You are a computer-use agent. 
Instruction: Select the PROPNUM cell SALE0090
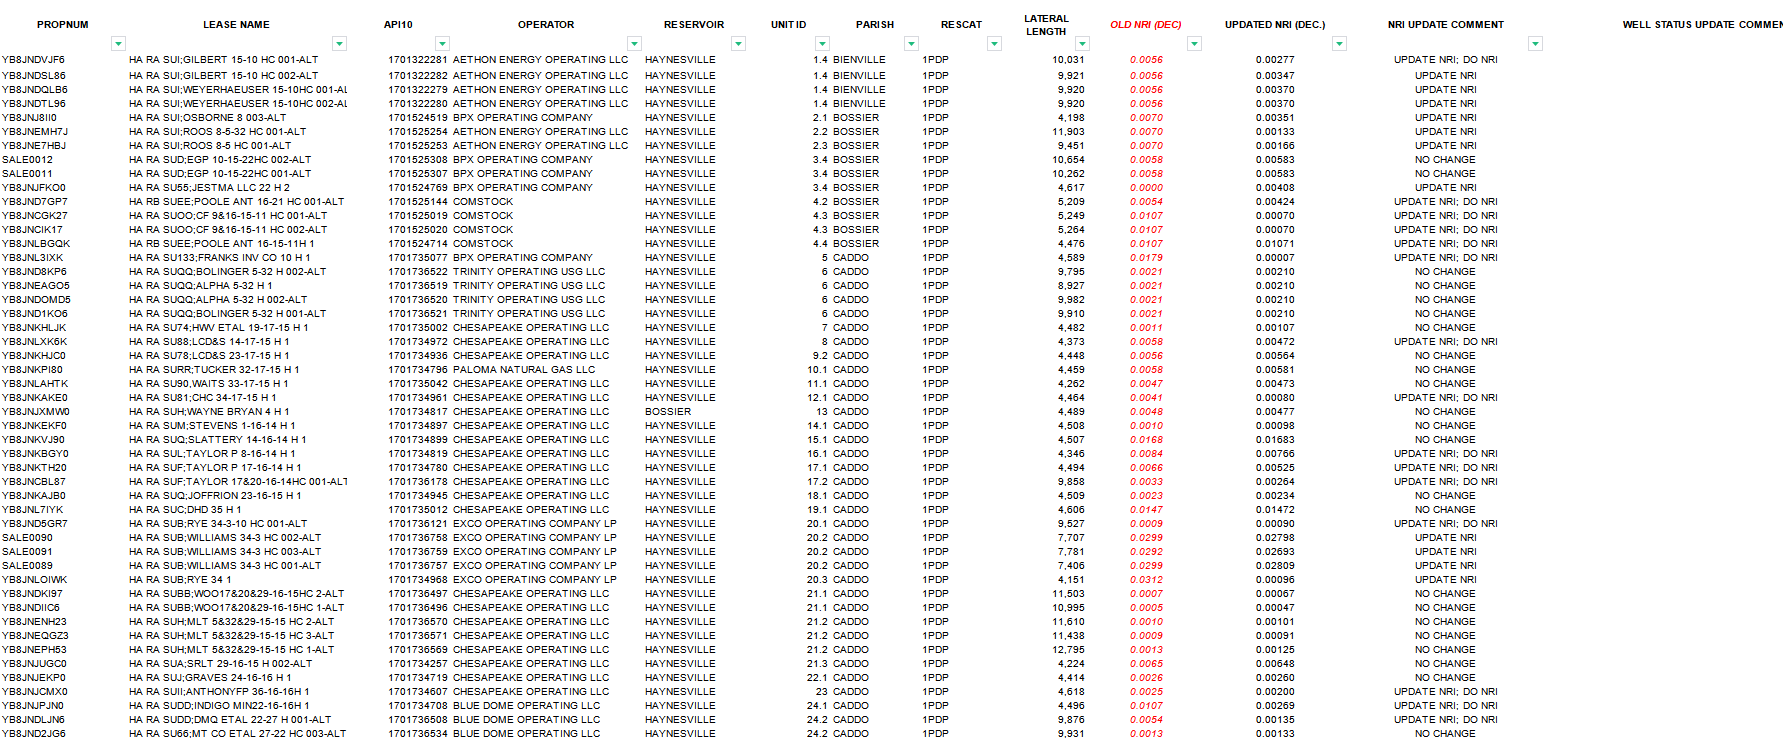click(x=27, y=538)
